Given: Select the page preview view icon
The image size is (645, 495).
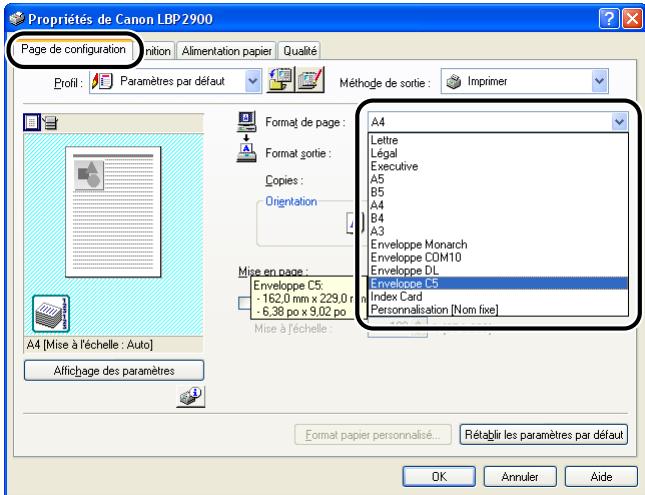Looking at the screenshot, I should point(32,122).
